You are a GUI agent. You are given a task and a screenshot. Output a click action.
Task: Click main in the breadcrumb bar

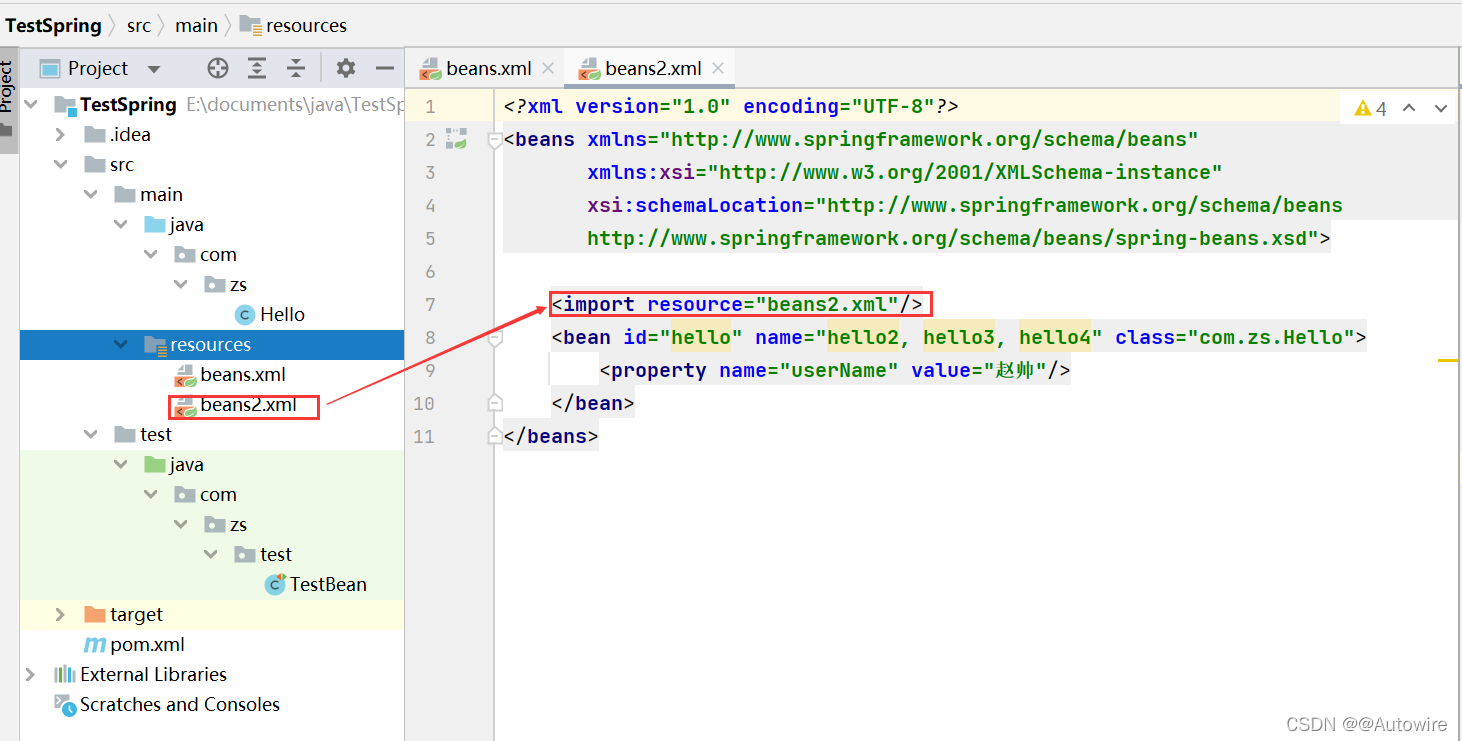tap(196, 25)
